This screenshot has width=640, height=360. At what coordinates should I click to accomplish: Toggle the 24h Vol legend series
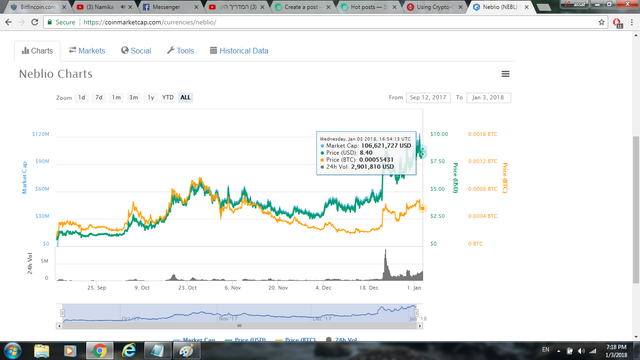pyautogui.click(x=342, y=340)
